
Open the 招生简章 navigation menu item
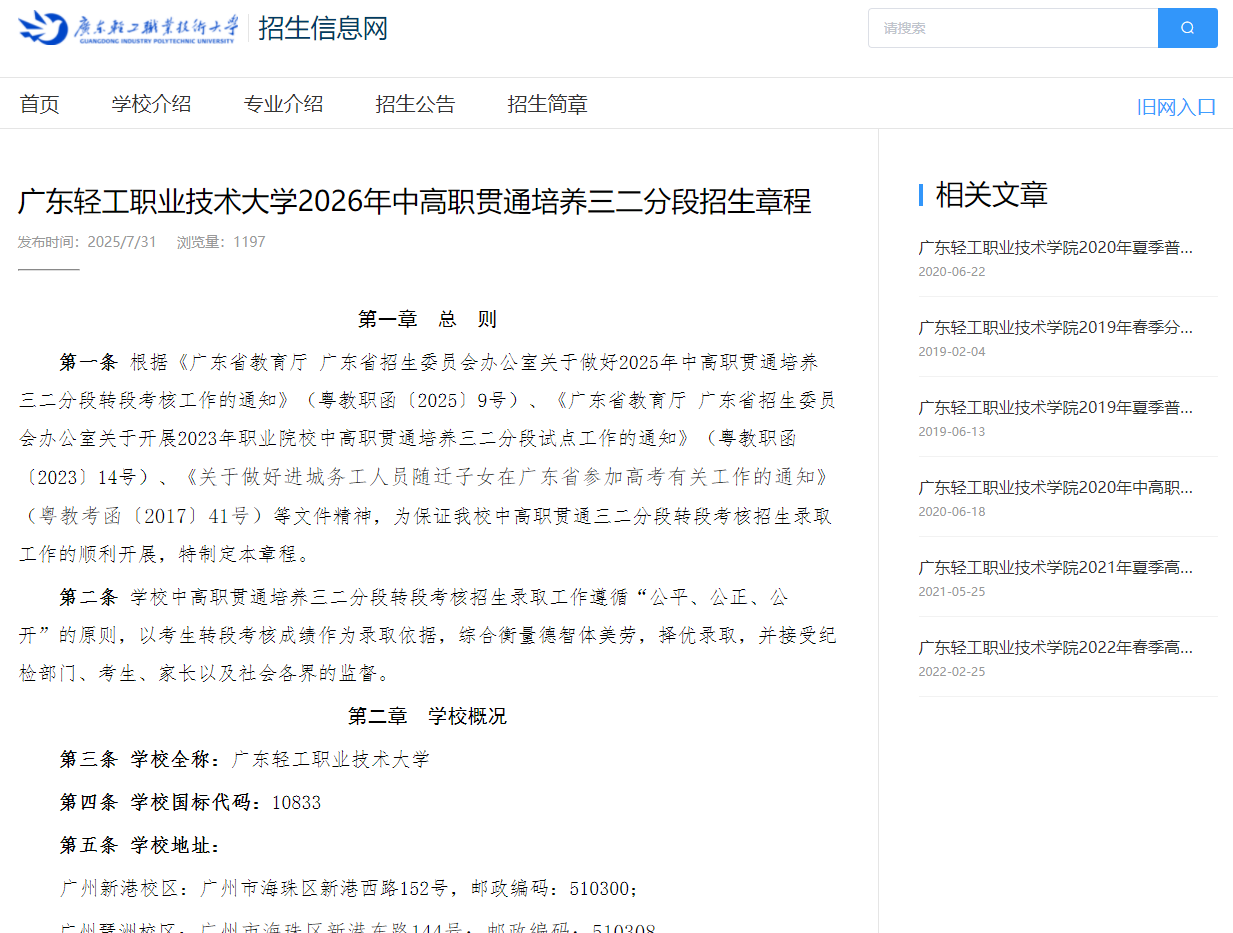click(x=547, y=103)
